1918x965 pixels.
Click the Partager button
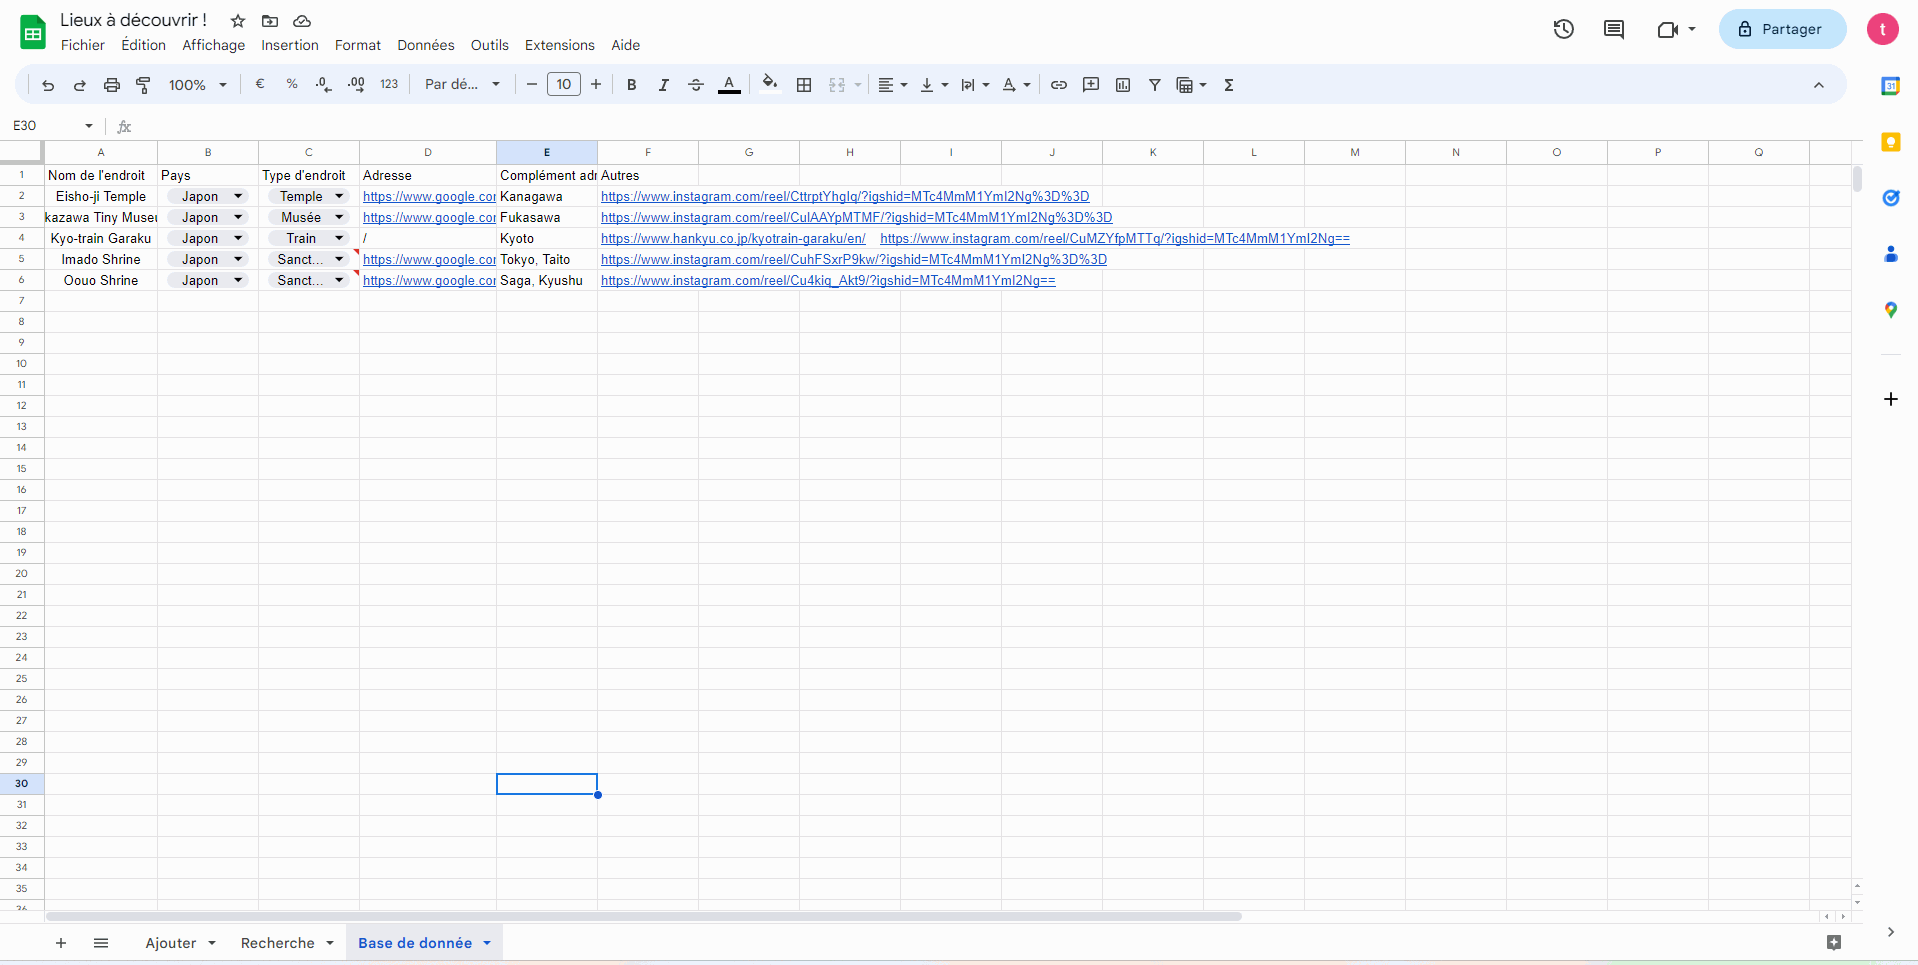[1781, 29]
